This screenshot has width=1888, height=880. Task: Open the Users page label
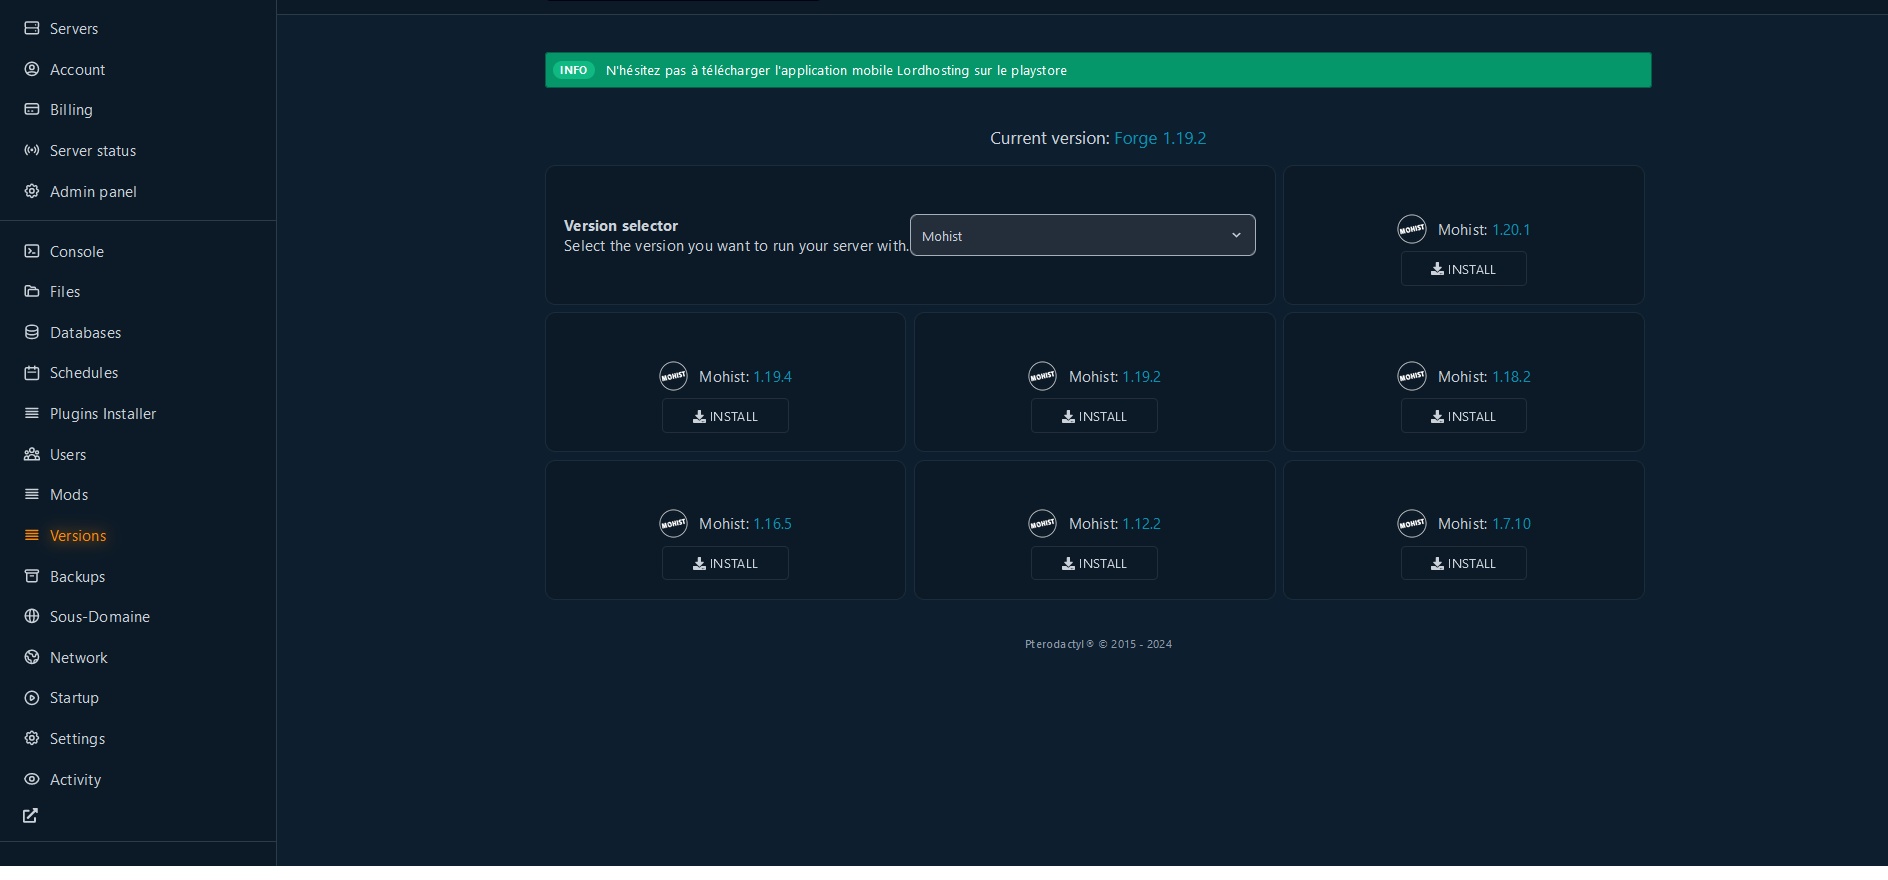(68, 454)
